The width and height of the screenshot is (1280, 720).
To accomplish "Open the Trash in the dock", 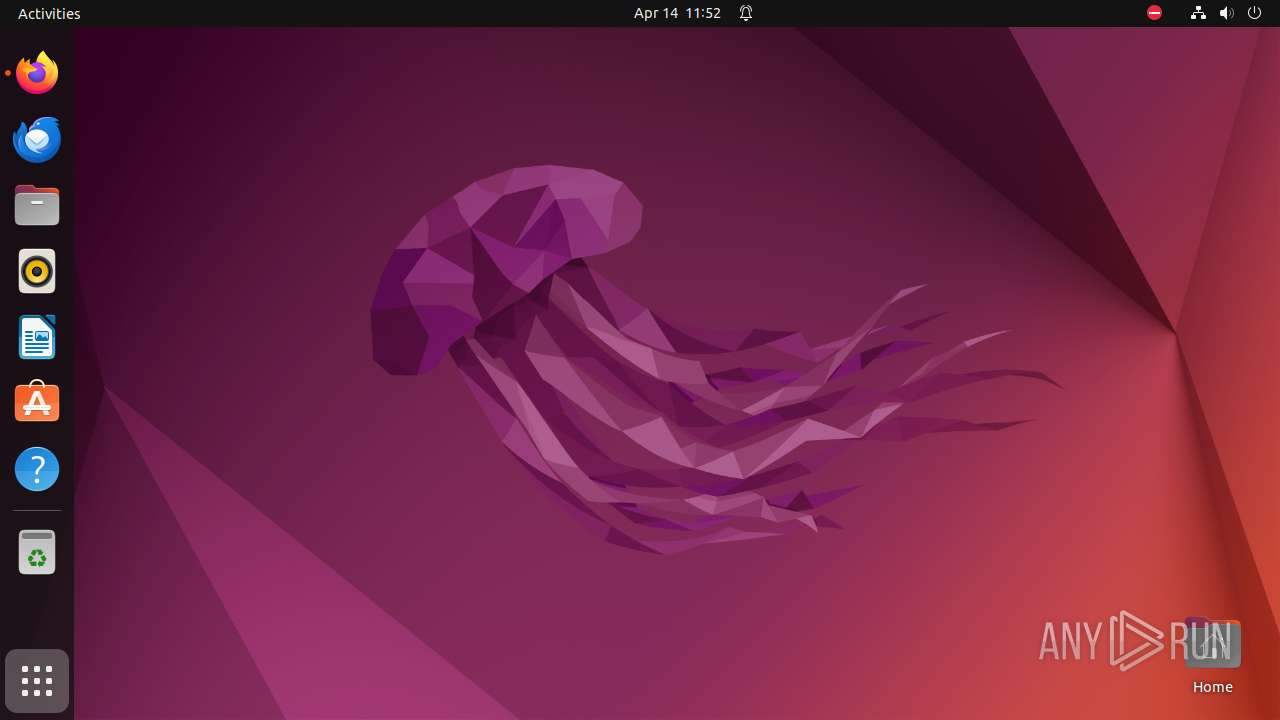I will [x=37, y=552].
